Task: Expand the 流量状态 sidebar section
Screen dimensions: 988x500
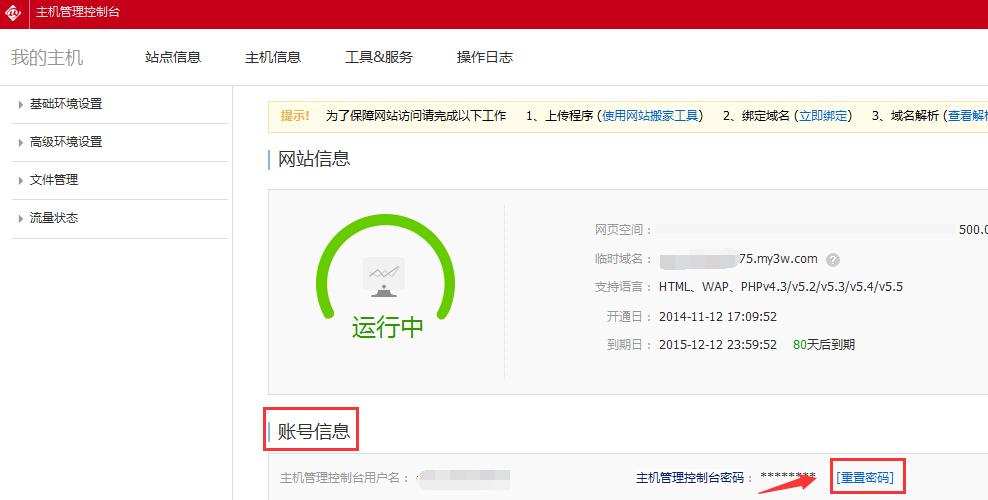Action: point(54,218)
